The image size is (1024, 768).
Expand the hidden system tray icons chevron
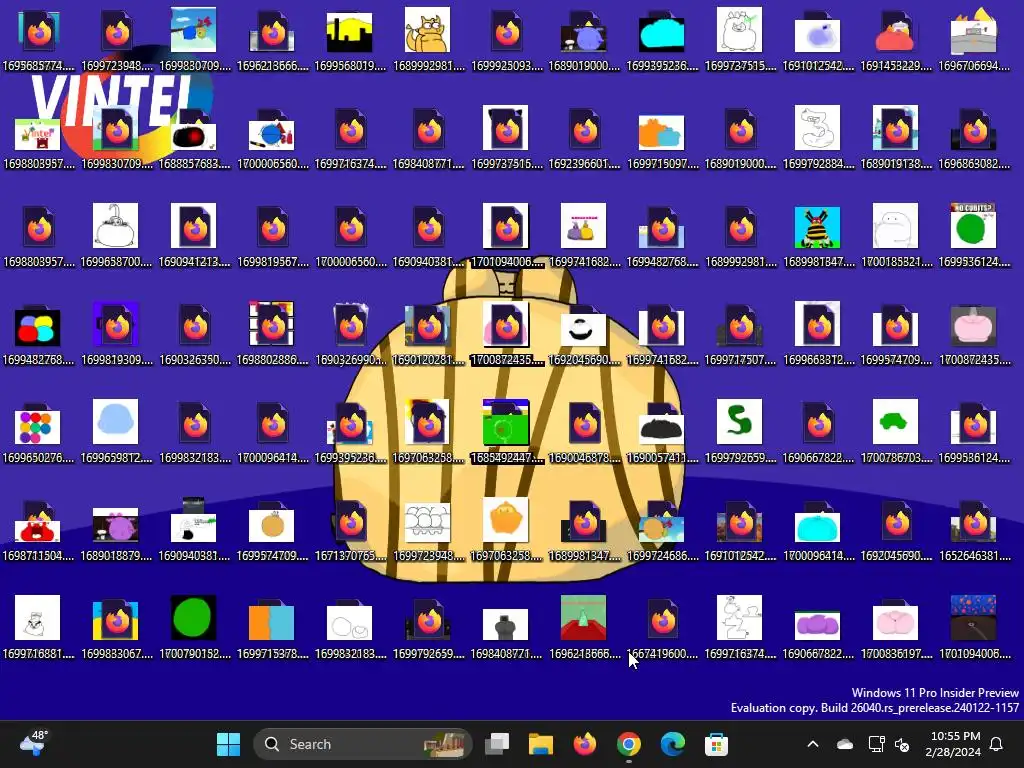[812, 744]
